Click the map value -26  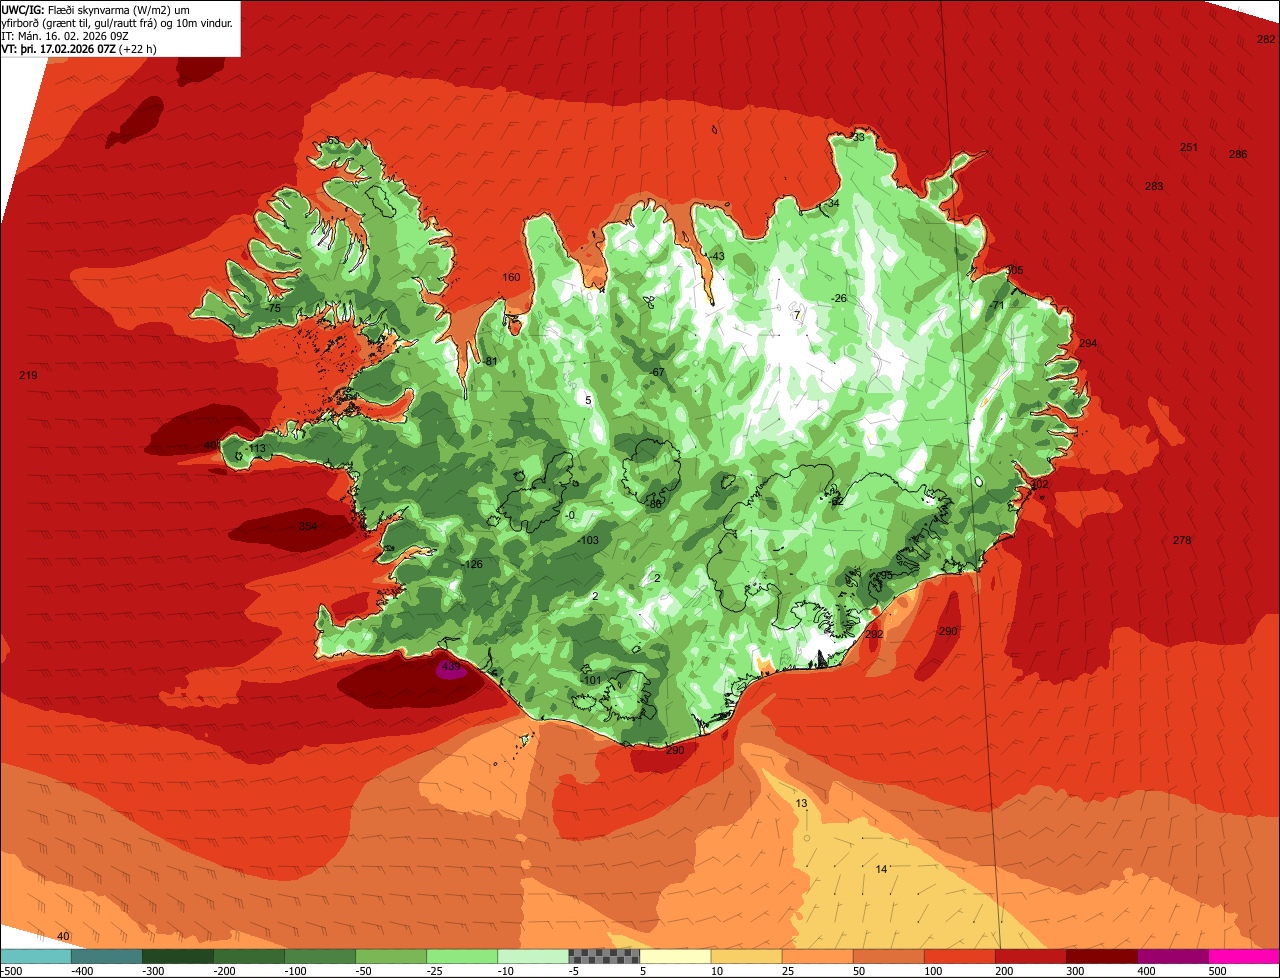tap(838, 298)
